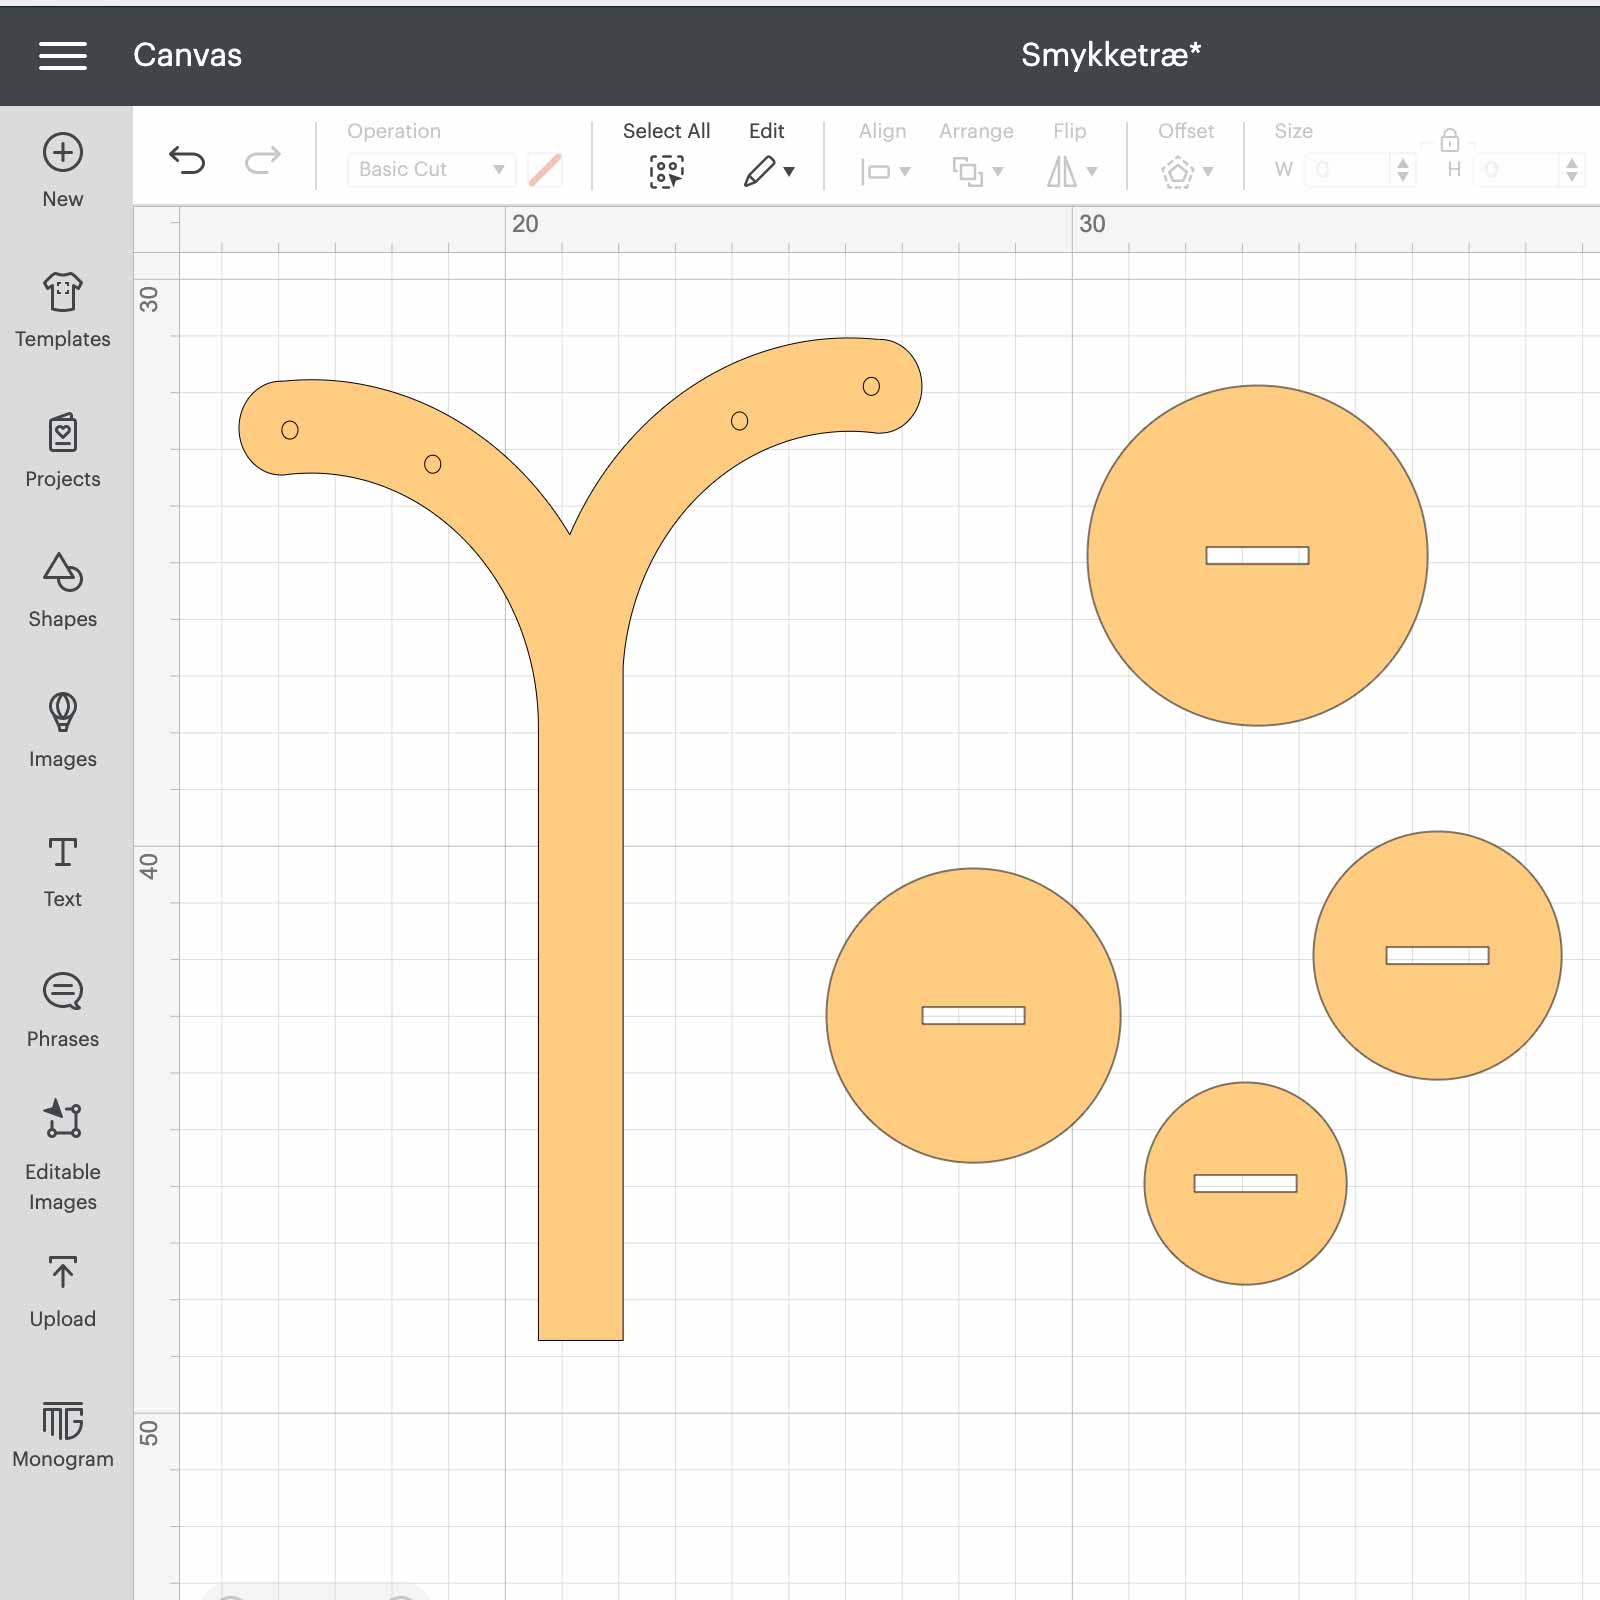Undo the last action

tap(187, 160)
